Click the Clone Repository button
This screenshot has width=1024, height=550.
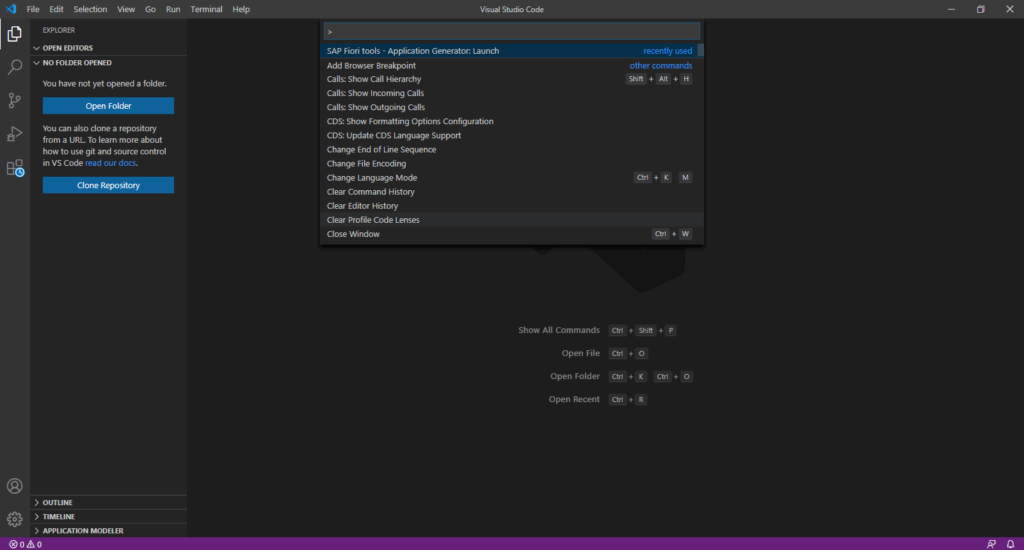coord(108,186)
